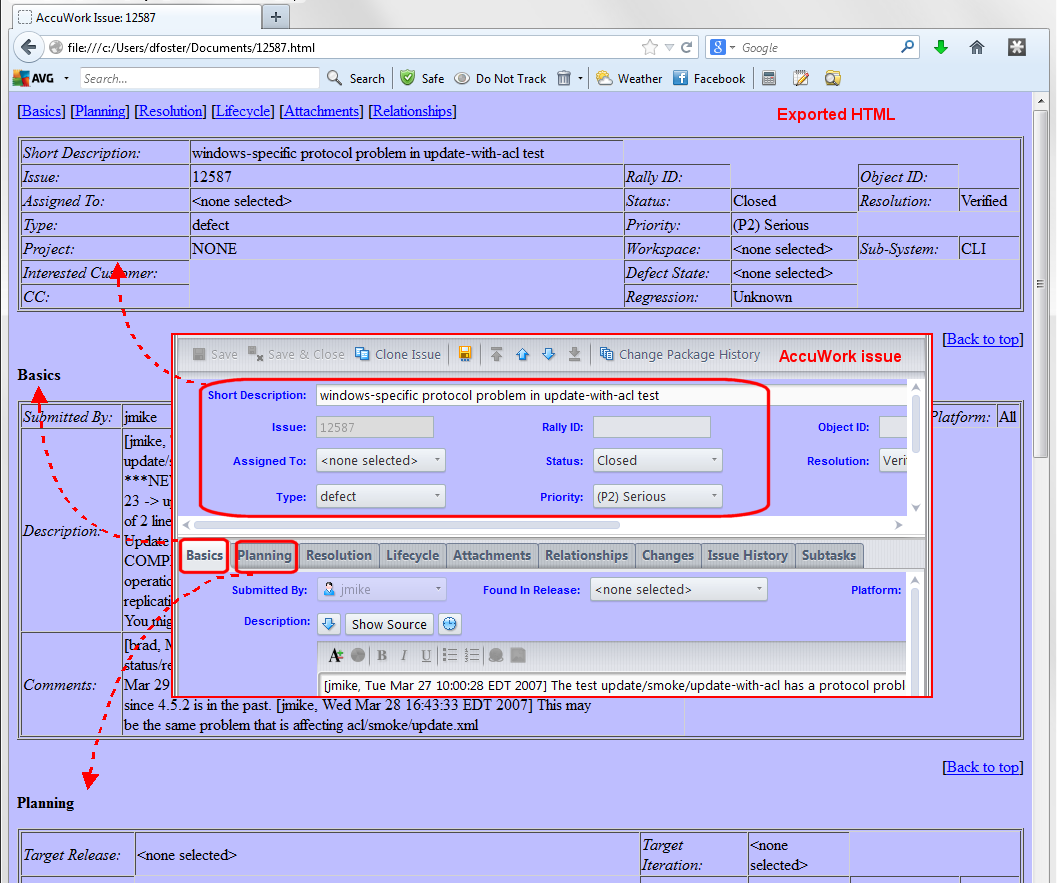Click inside the AVG Search text field

tap(198, 78)
